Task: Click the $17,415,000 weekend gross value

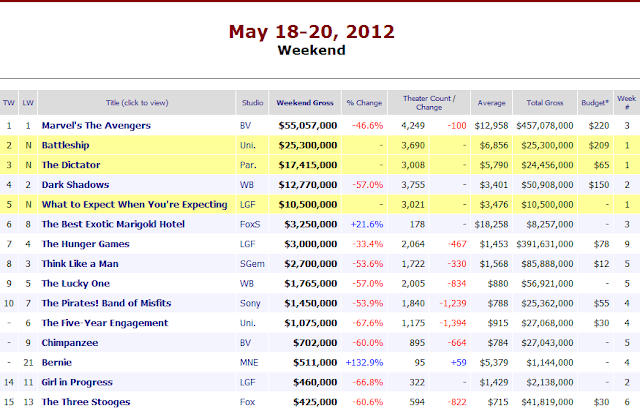Action: point(308,165)
